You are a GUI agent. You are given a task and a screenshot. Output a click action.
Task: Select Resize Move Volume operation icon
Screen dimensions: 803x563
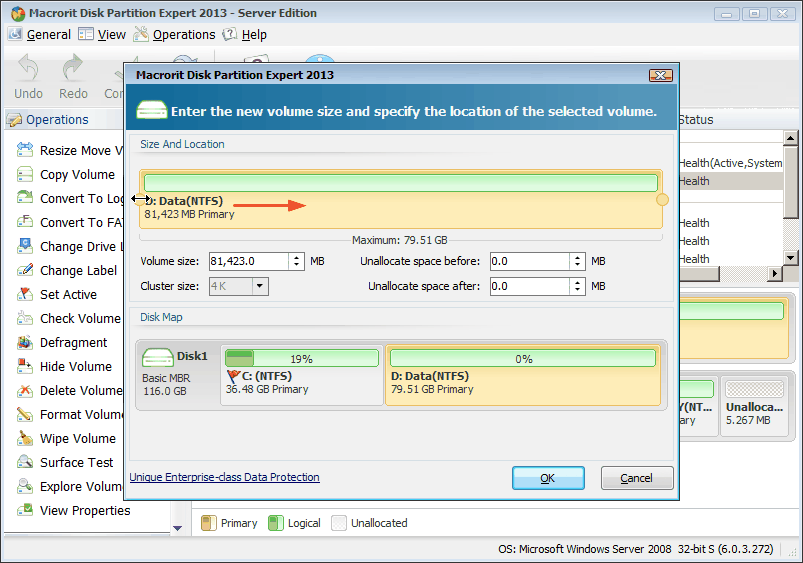pos(25,150)
